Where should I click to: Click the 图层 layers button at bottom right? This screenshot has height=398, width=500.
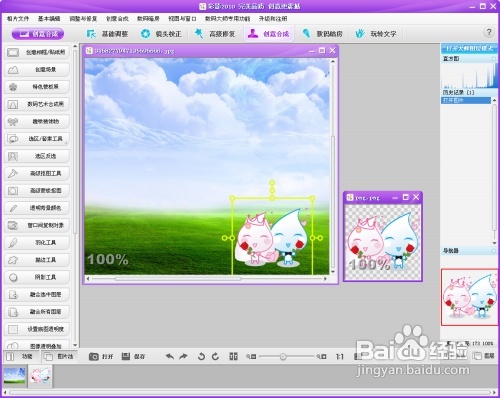[485, 356]
